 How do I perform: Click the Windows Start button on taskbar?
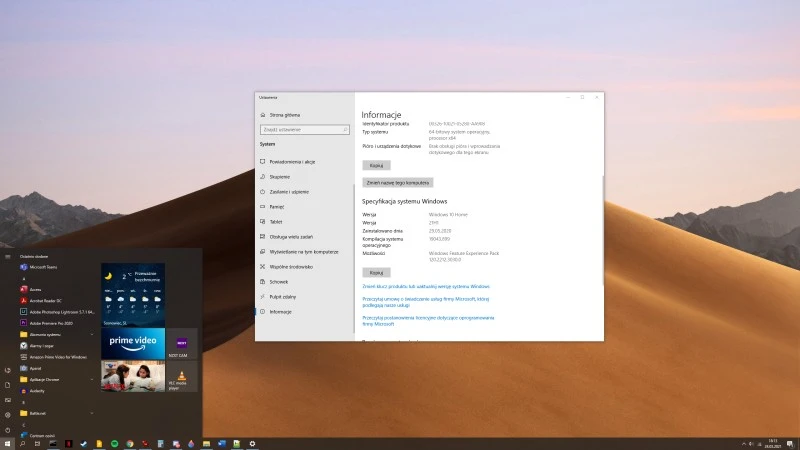point(7,444)
